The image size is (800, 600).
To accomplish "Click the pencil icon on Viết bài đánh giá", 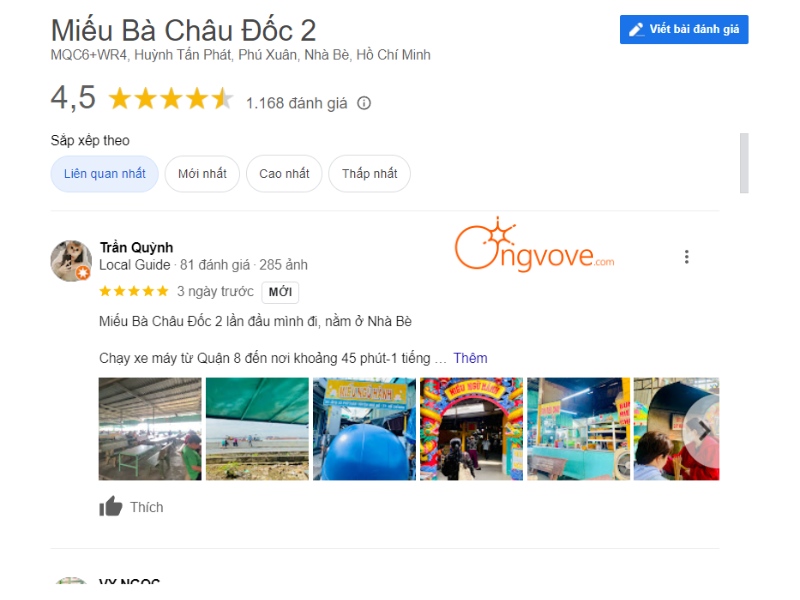I will 636,30.
